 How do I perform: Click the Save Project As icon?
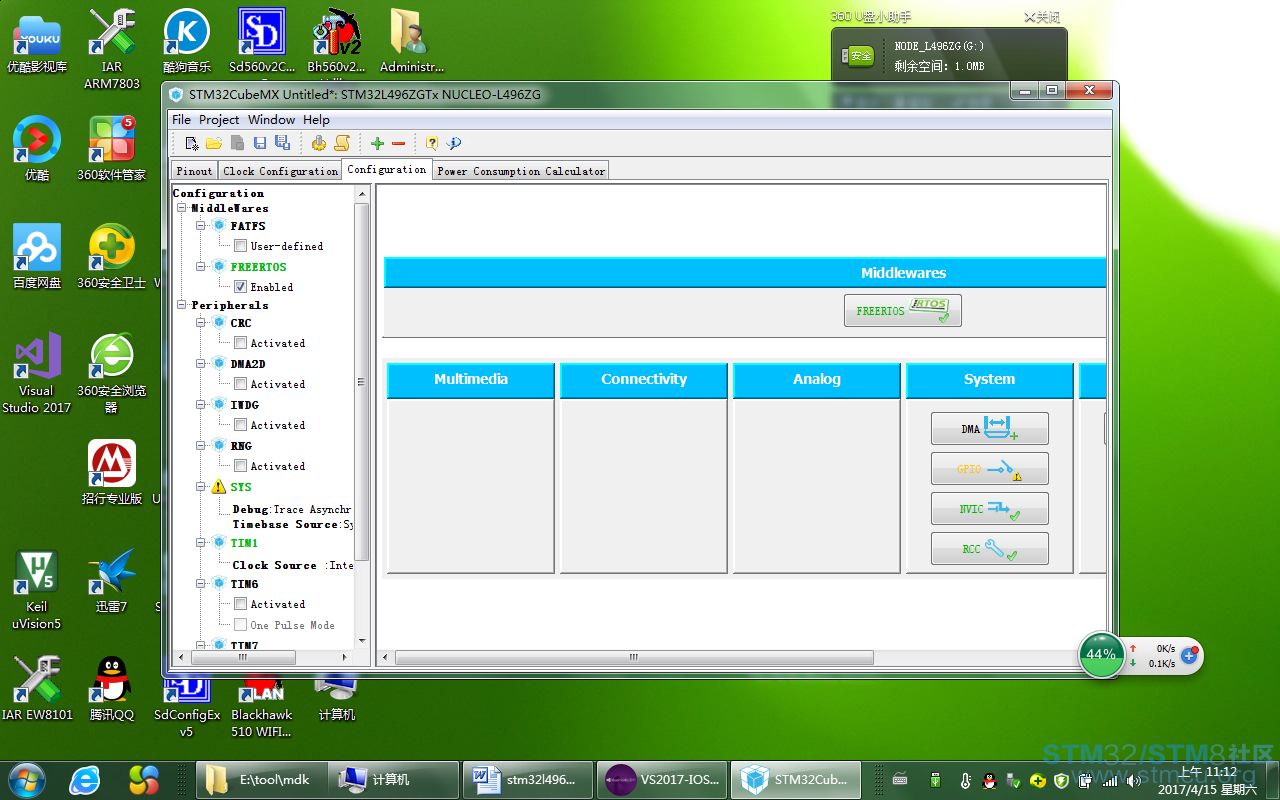282,143
